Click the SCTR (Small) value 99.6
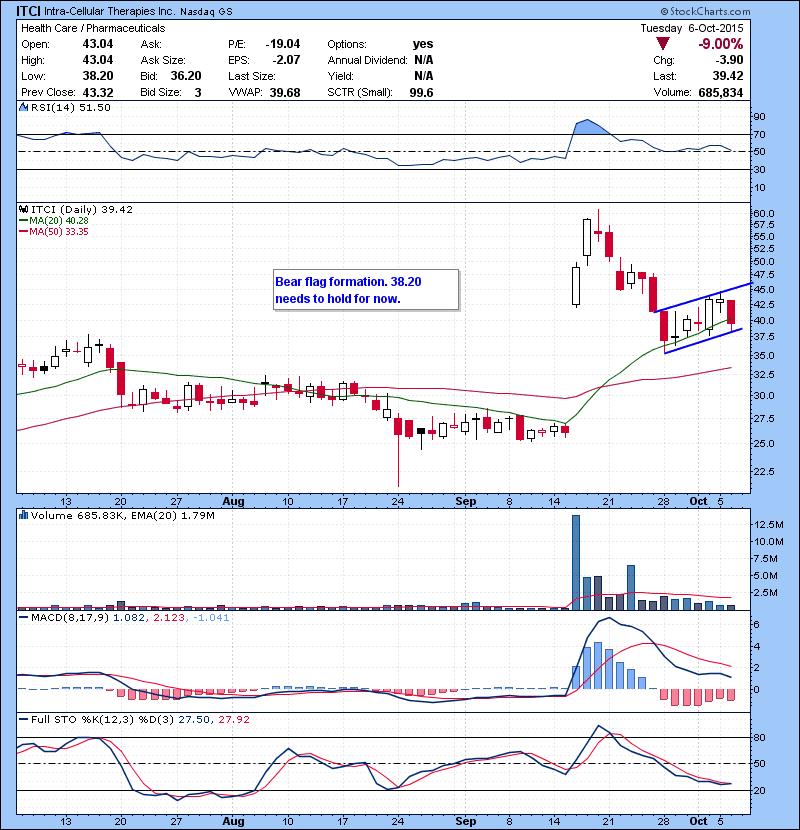Viewport: 800px width, 830px height. (421, 92)
